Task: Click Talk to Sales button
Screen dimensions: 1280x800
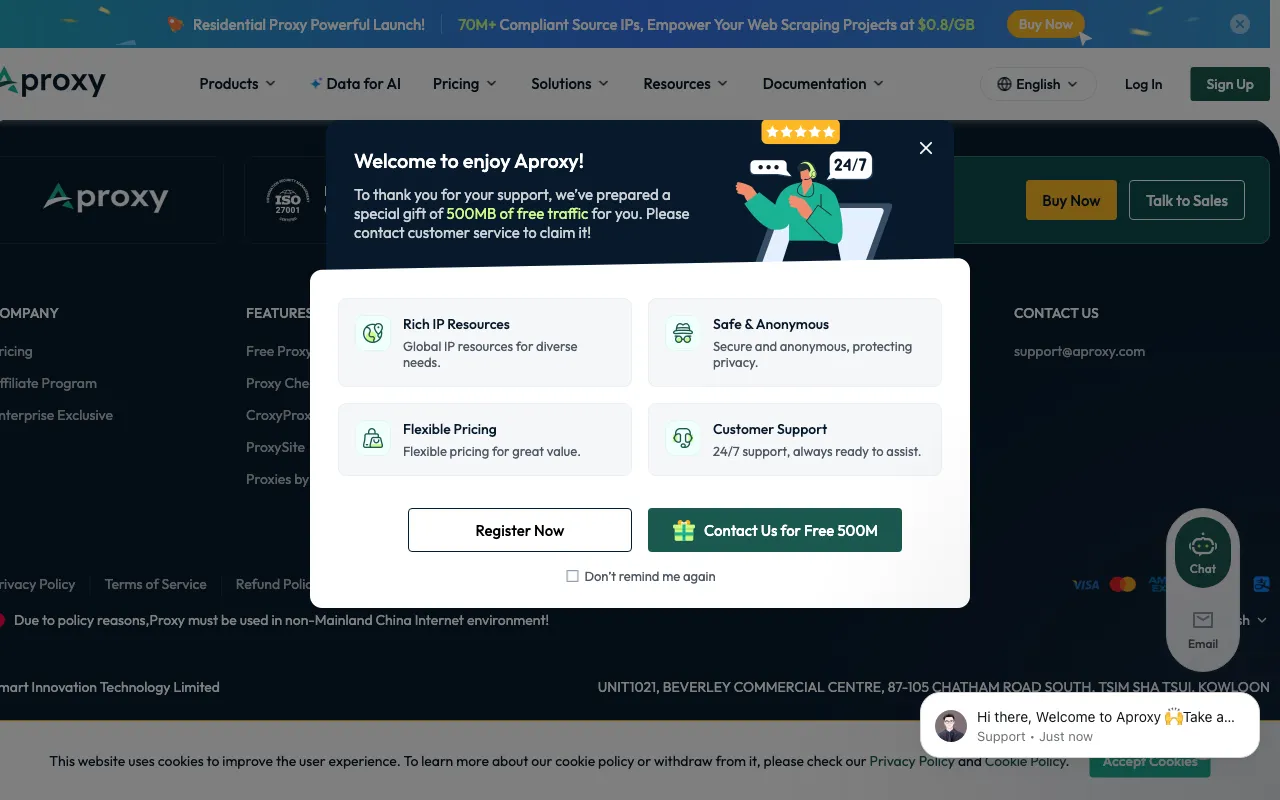Action: pyautogui.click(x=1187, y=200)
